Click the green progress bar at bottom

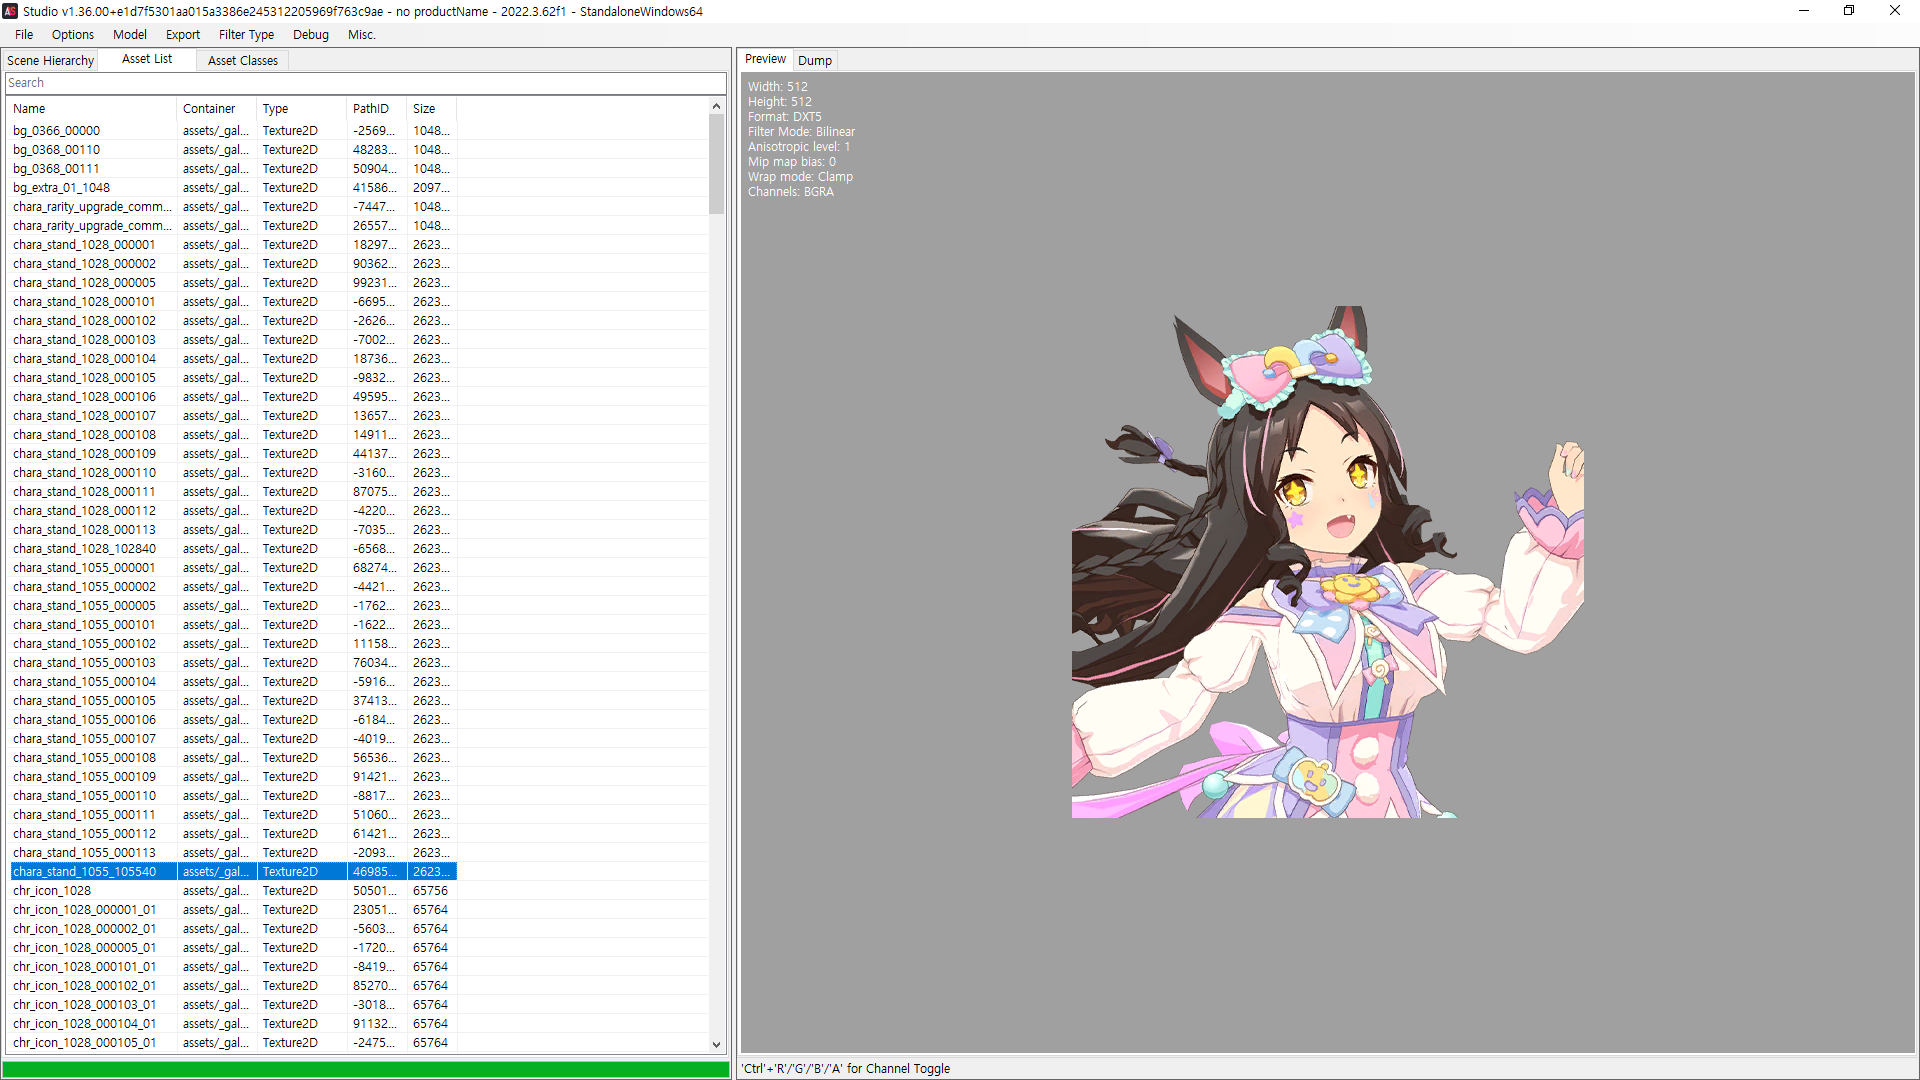point(366,1068)
